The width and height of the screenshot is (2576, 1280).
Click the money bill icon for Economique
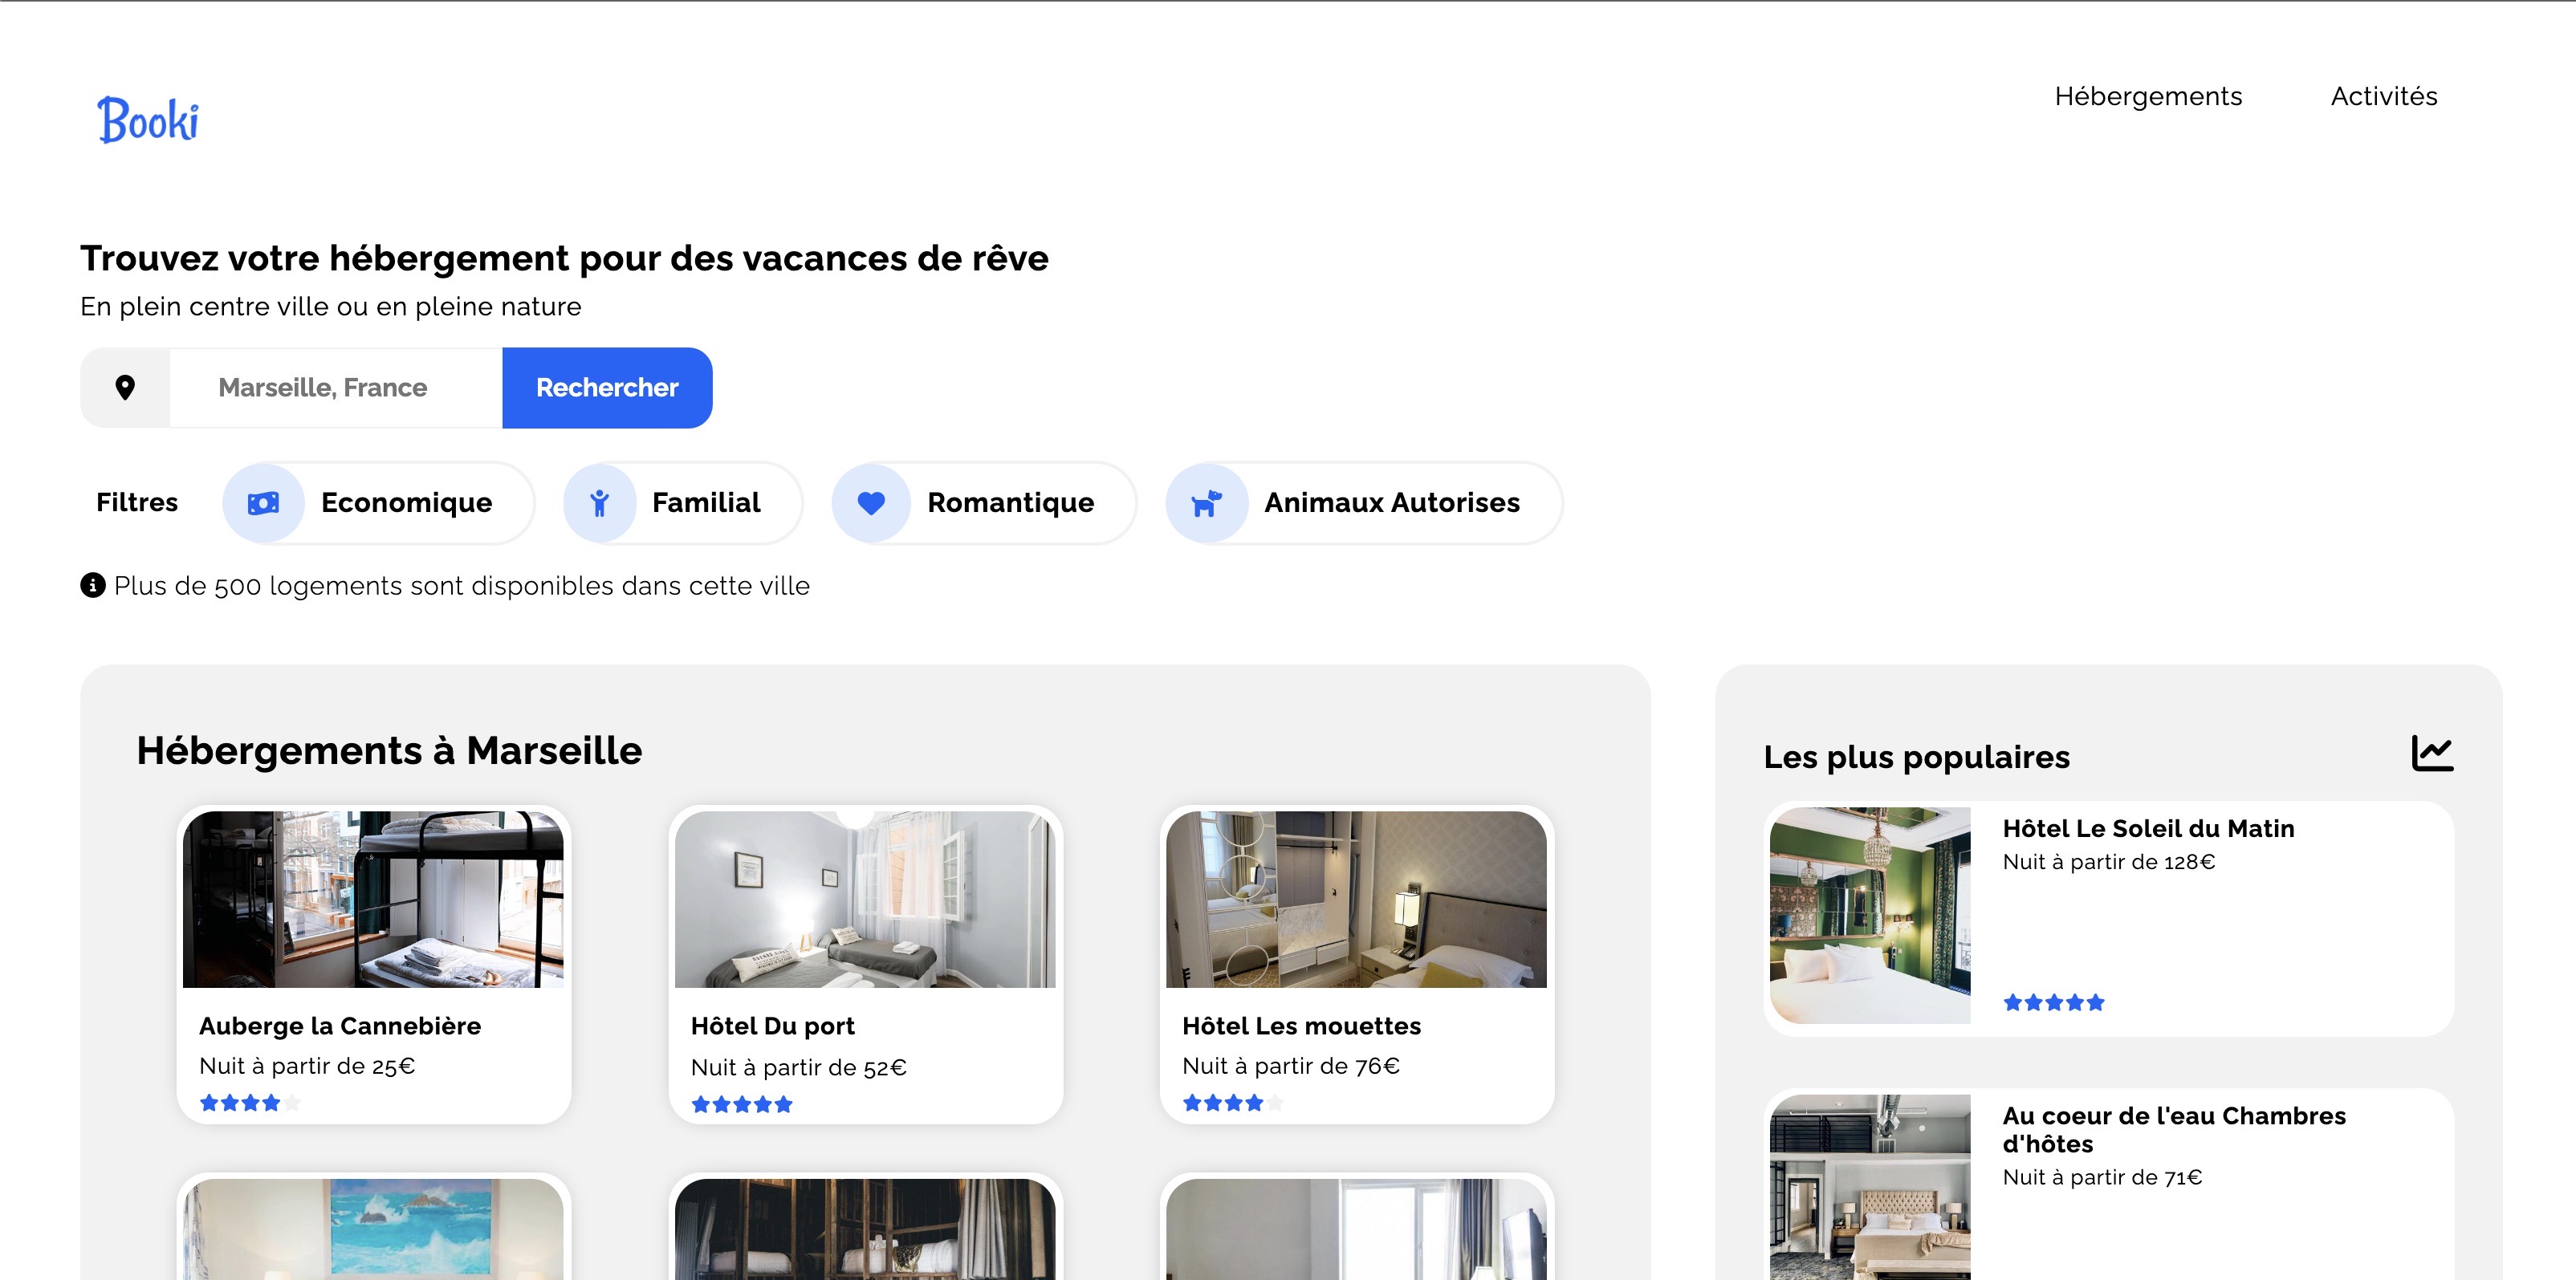[263, 503]
